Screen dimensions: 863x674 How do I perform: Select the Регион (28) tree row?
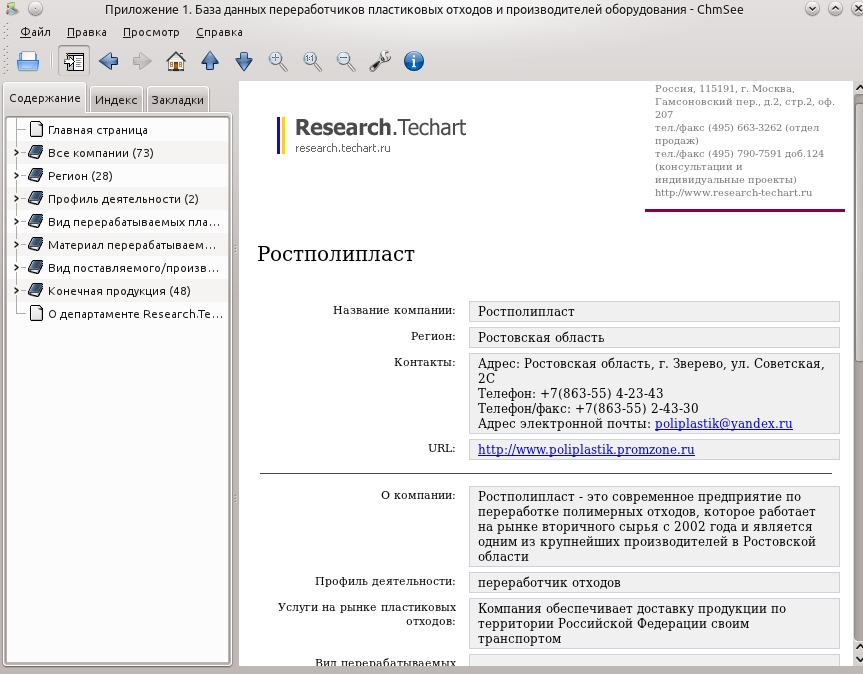pyautogui.click(x=118, y=176)
